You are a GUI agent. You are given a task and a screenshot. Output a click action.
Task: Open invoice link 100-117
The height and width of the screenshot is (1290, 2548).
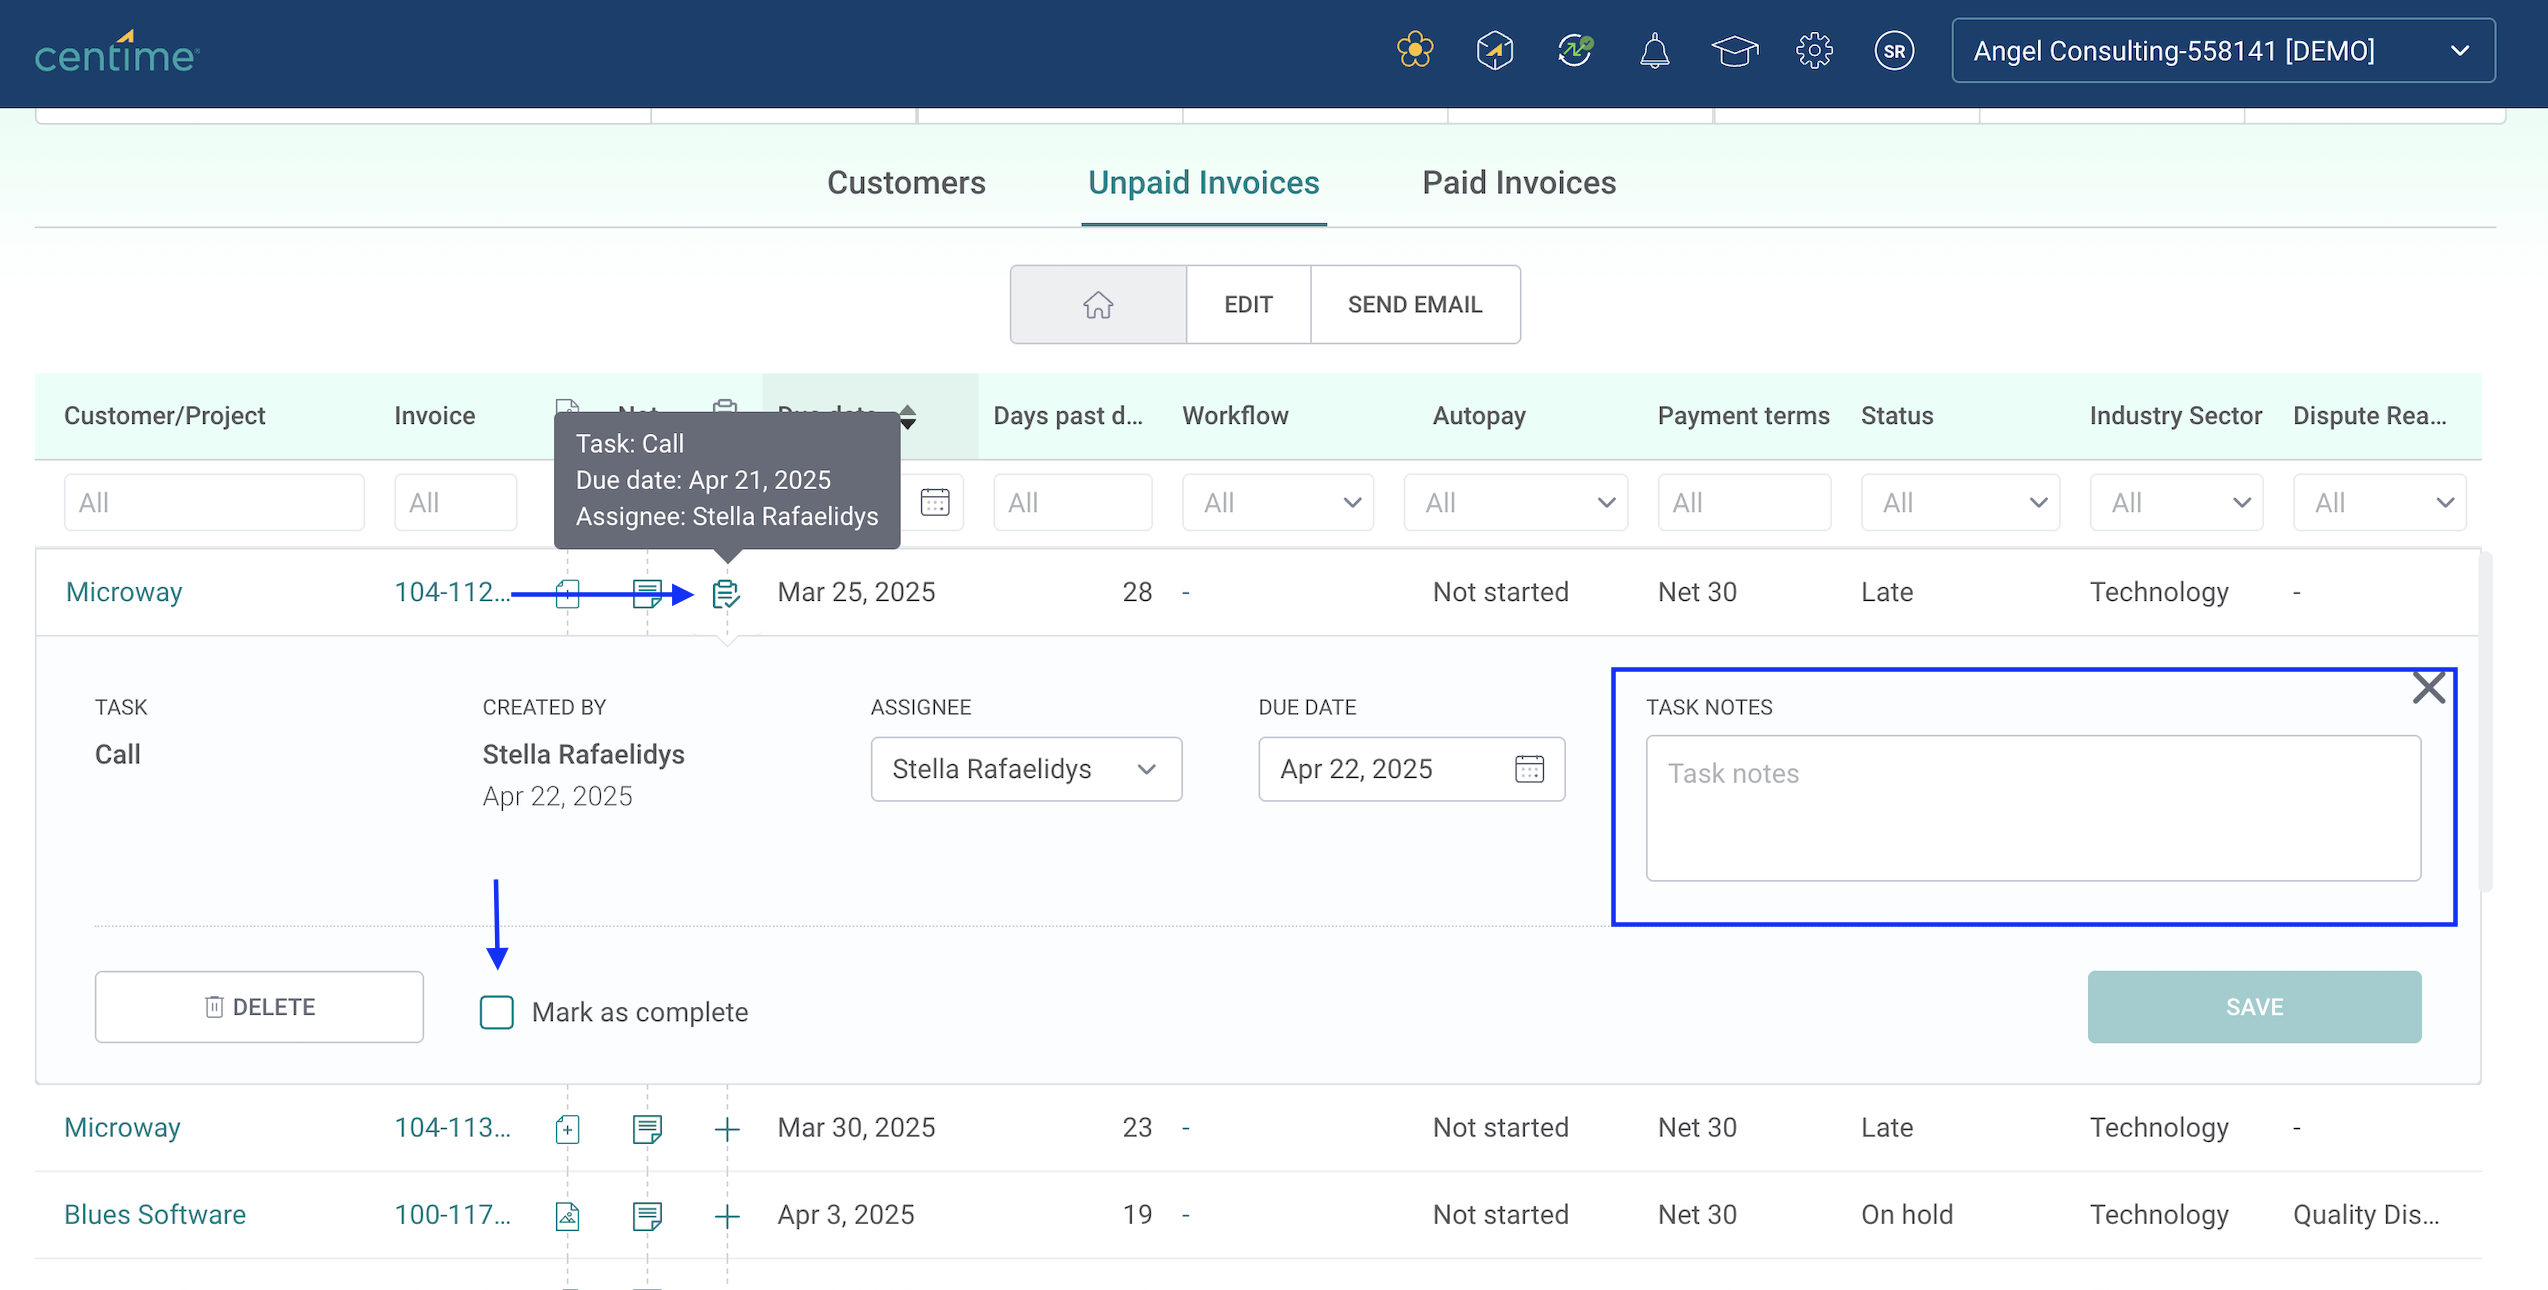pos(452,1215)
